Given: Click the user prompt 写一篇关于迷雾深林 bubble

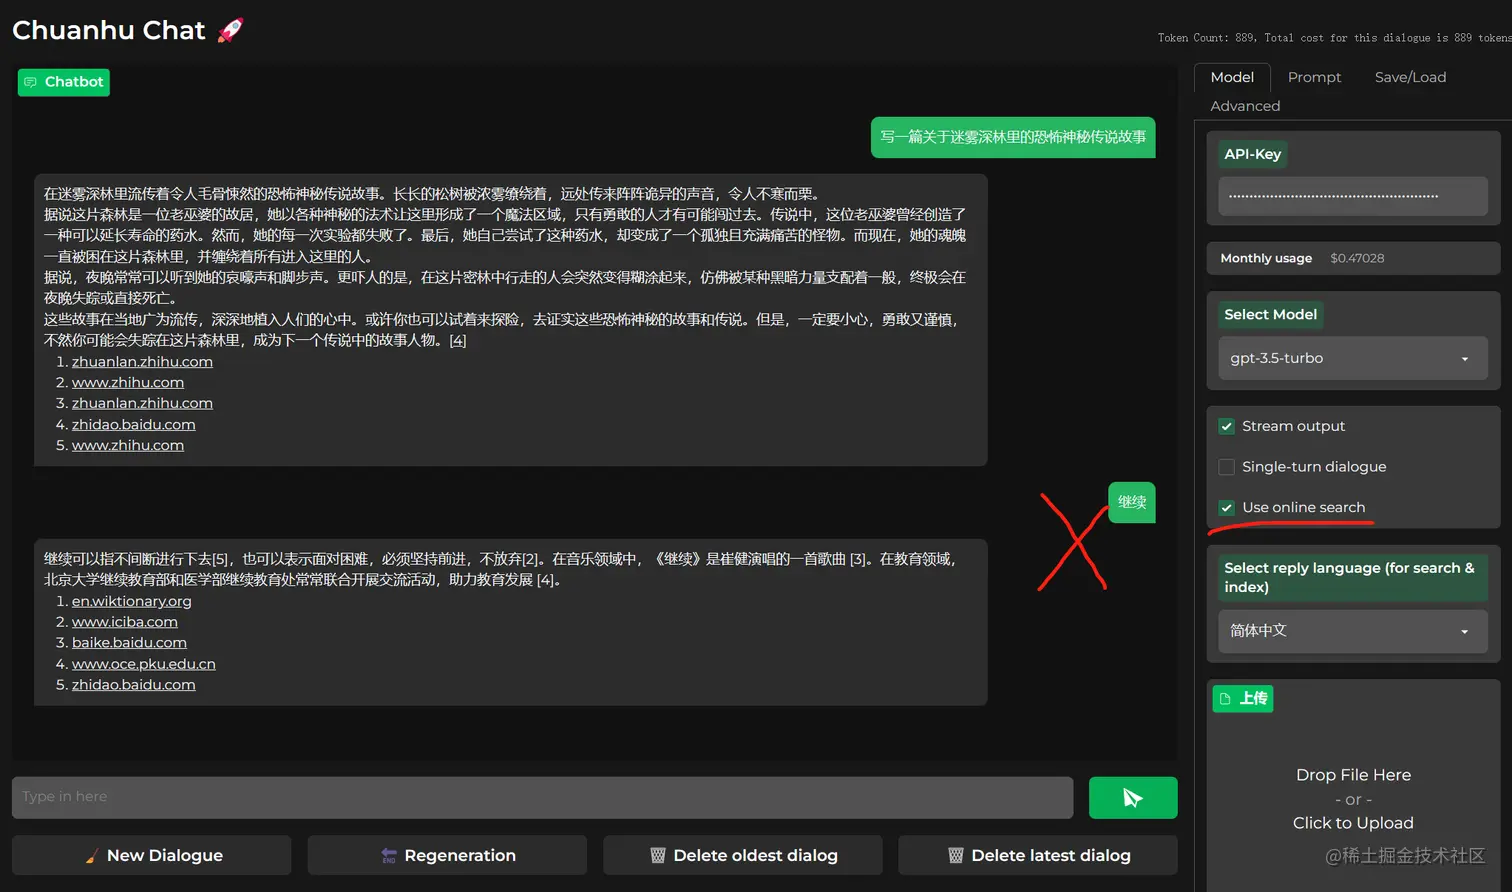Looking at the screenshot, I should (1013, 137).
